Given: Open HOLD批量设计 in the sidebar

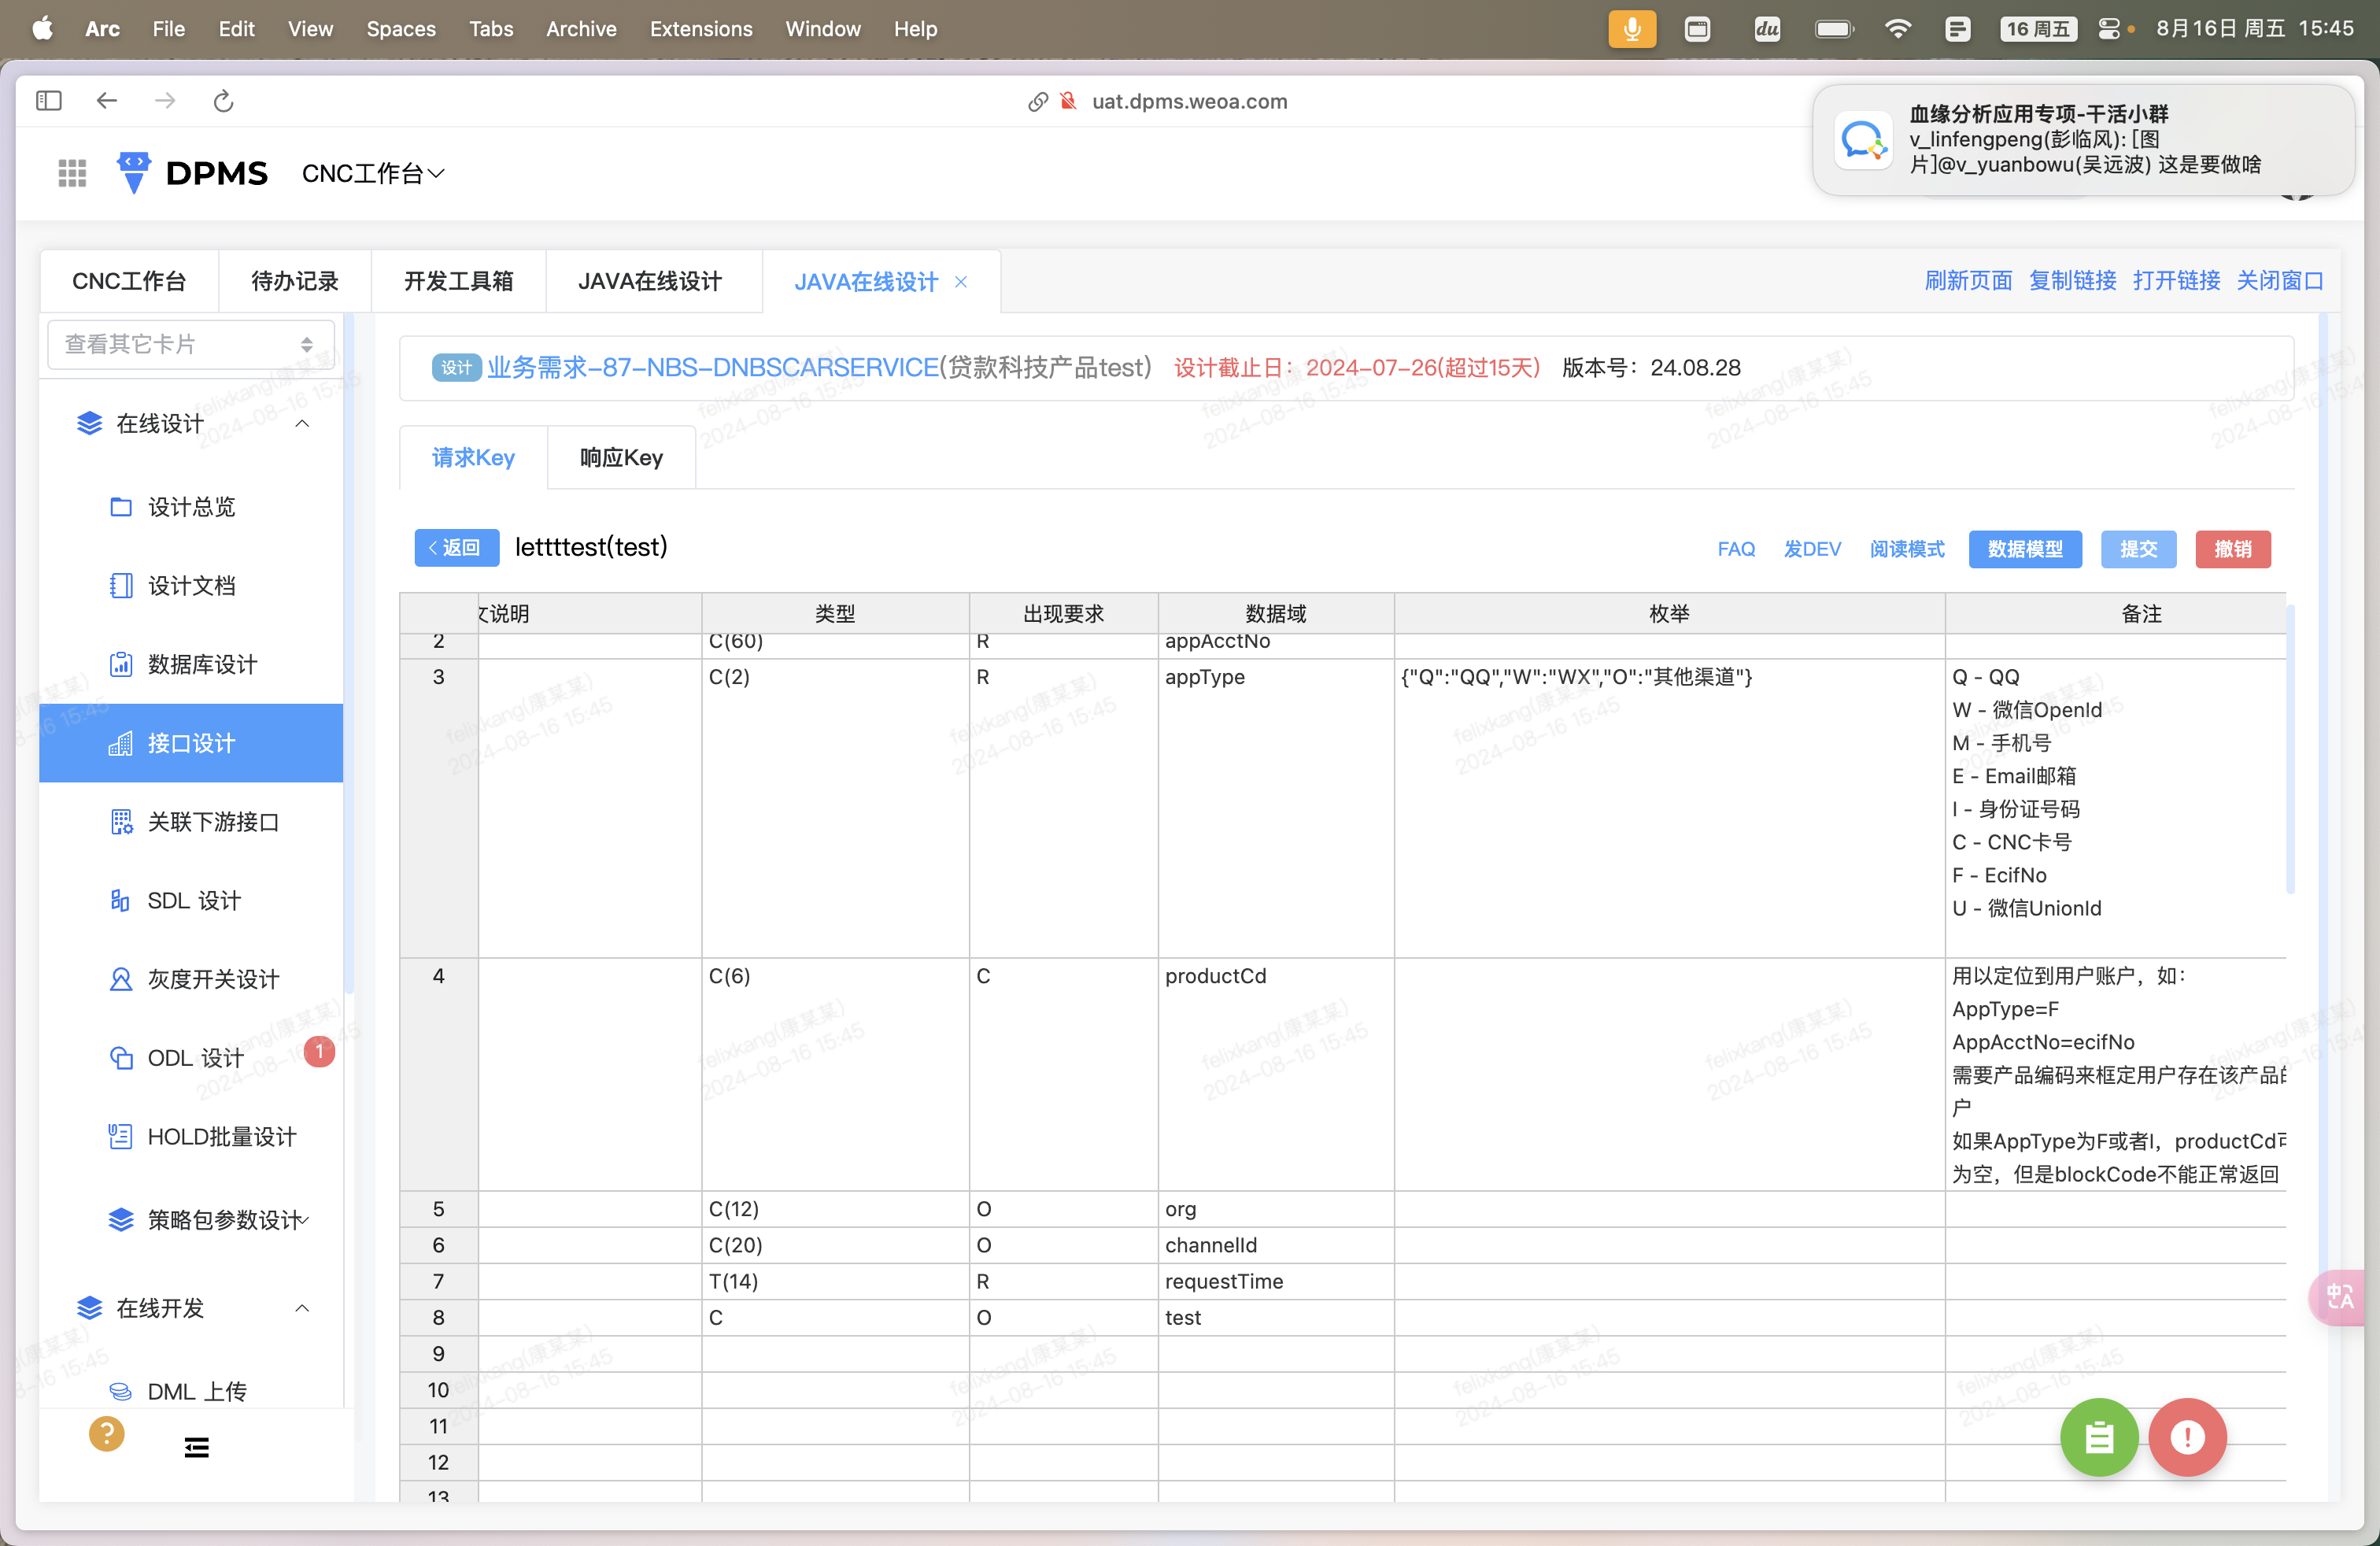Looking at the screenshot, I should (x=190, y=1137).
